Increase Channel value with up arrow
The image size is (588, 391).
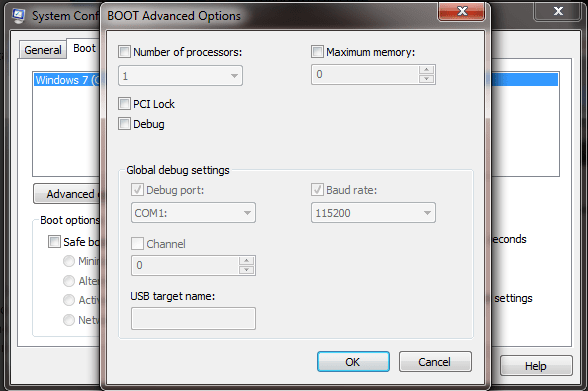246,261
